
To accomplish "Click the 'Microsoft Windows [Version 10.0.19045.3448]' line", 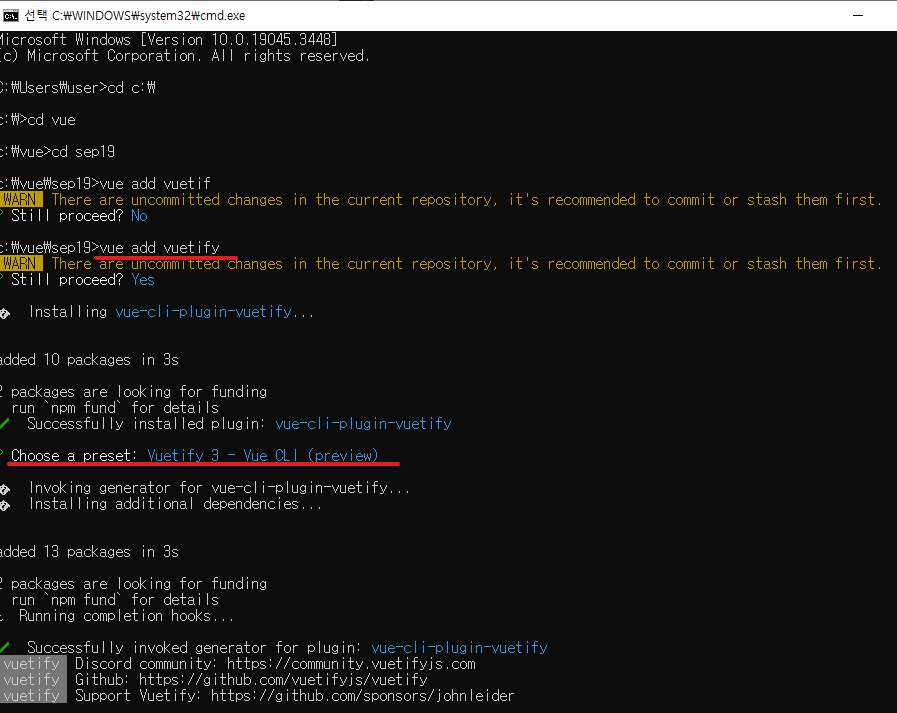I will click(169, 39).
